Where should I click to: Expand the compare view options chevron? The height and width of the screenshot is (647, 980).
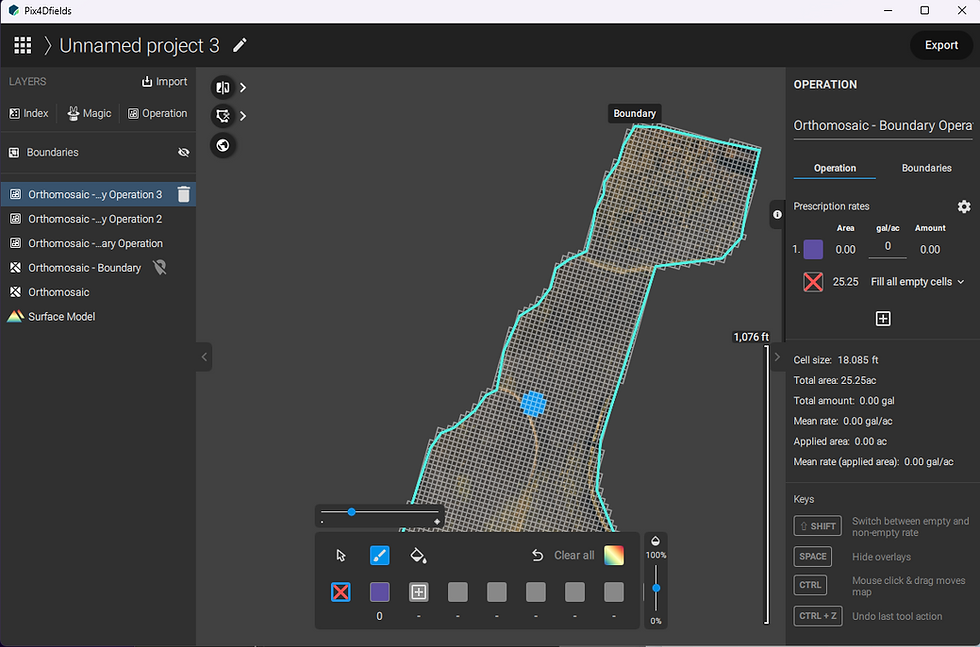tap(243, 88)
